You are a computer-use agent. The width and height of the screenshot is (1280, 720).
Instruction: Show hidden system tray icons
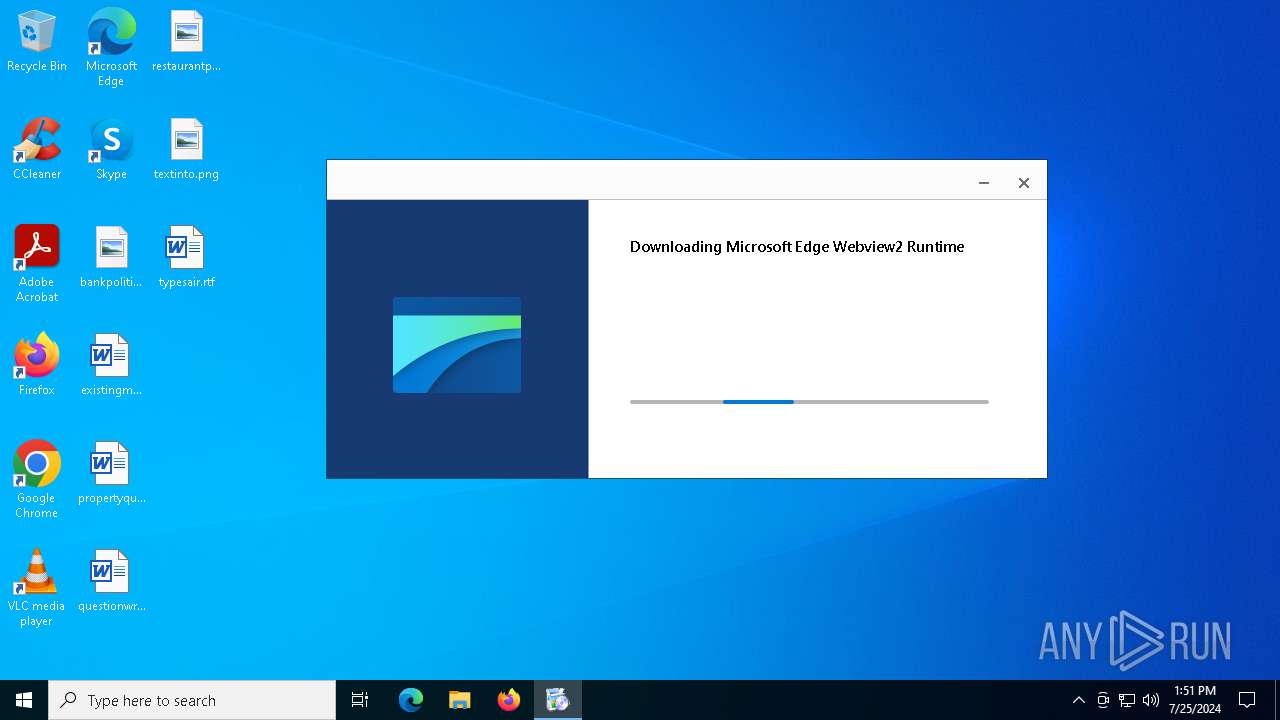pos(1078,700)
